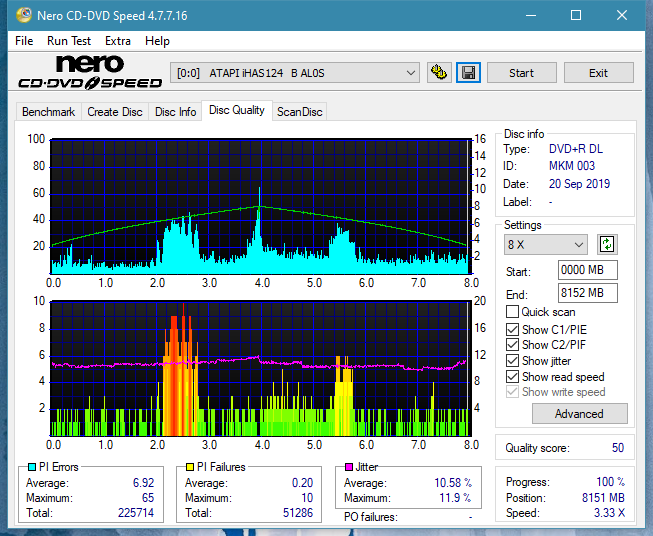Click the Position value 8151 MB
Screen dimensions: 653x536
pos(603,498)
